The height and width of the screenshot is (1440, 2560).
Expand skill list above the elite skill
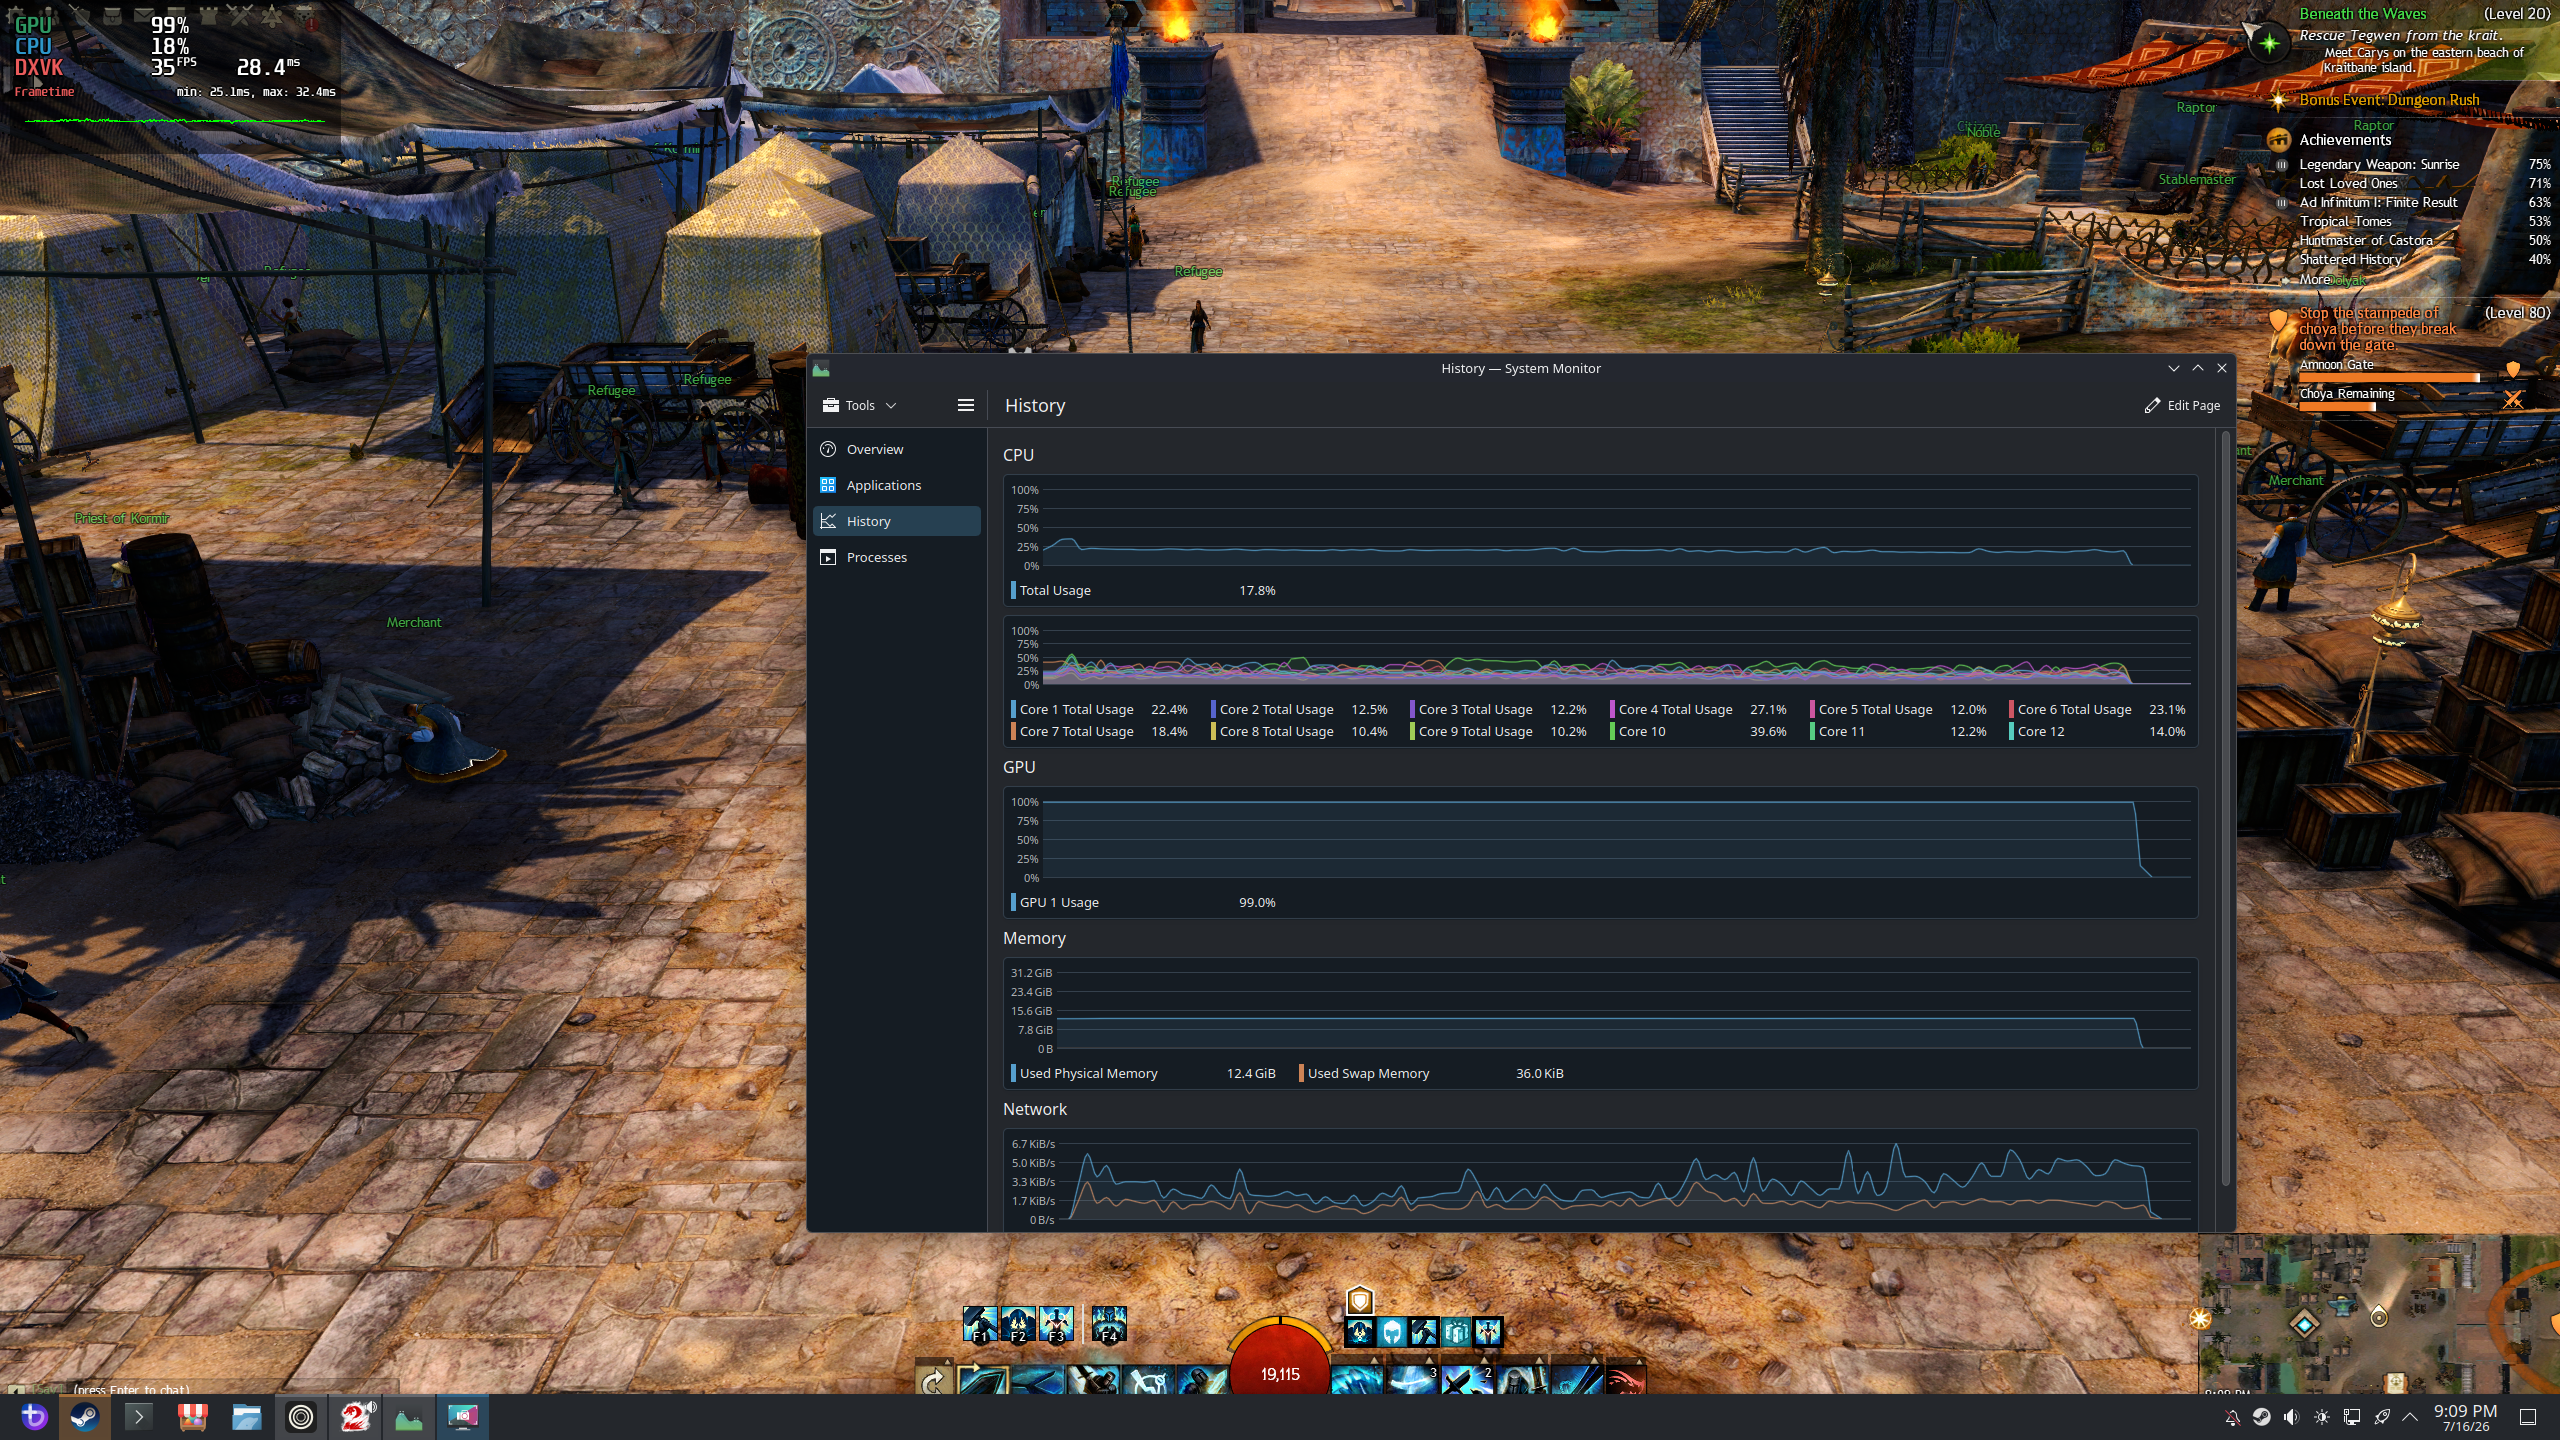point(1639,1361)
